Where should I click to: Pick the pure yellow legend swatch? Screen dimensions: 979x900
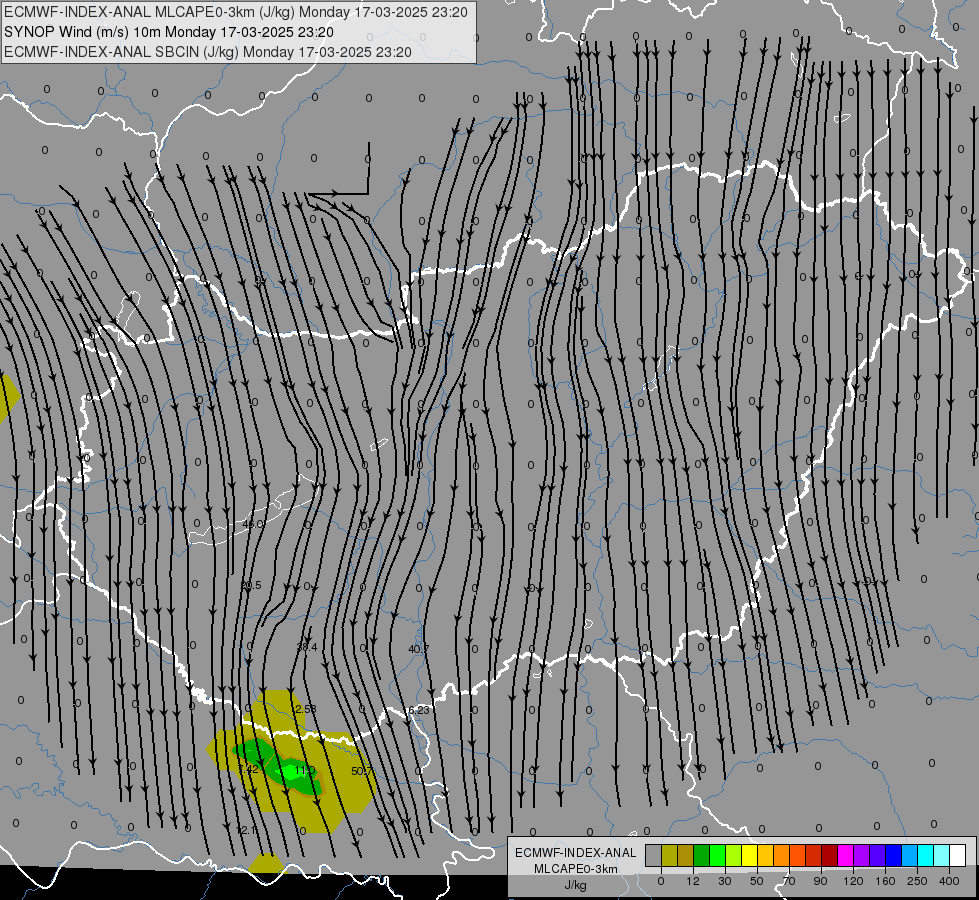point(749,855)
